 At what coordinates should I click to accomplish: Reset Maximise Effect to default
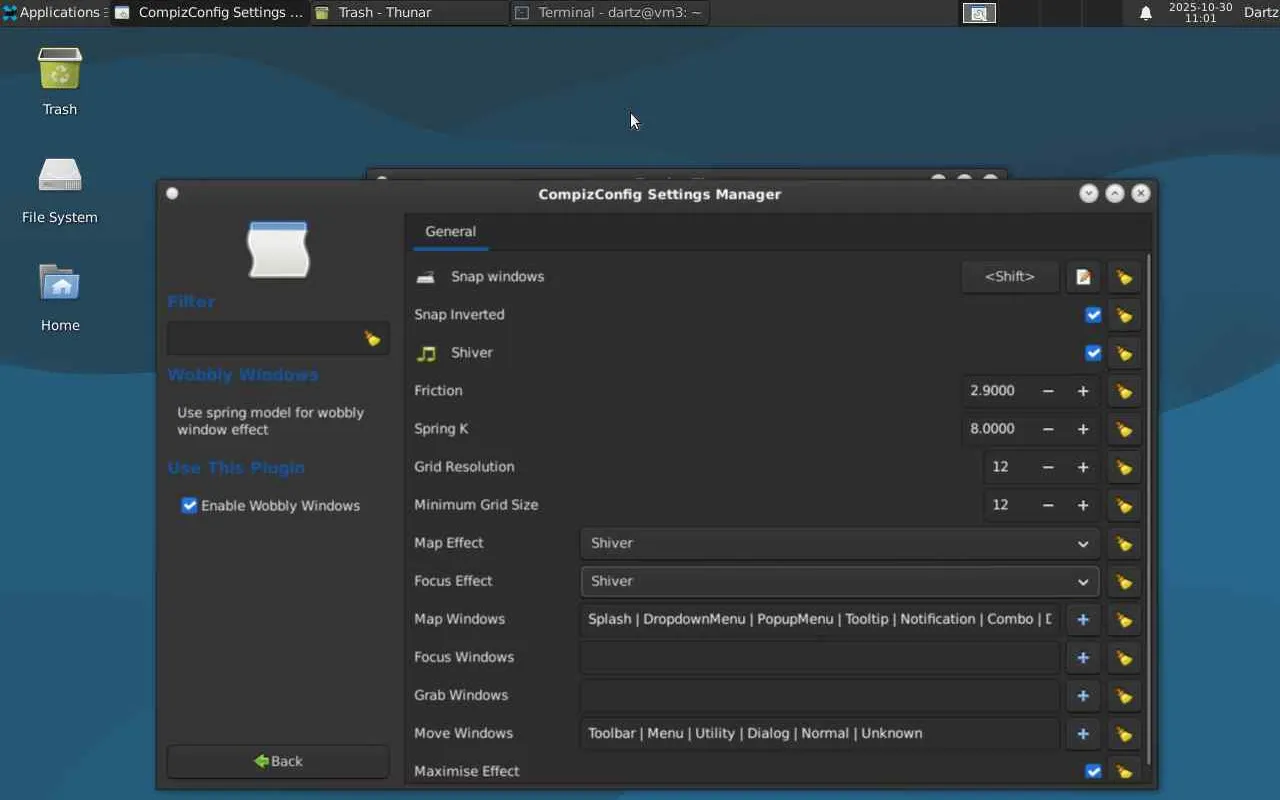(x=1124, y=771)
